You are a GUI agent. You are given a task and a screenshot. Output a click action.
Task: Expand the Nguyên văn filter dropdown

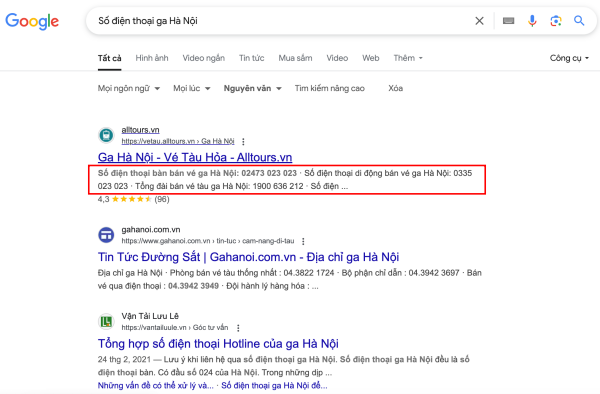[253, 88]
